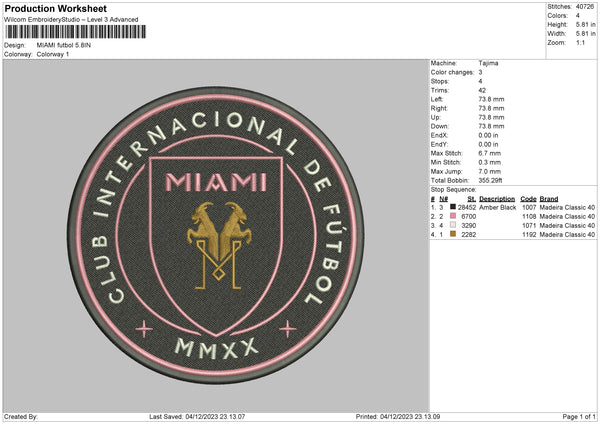Click the 'Colorway 1' value
The width and height of the screenshot is (600, 424).
pyautogui.click(x=53, y=54)
